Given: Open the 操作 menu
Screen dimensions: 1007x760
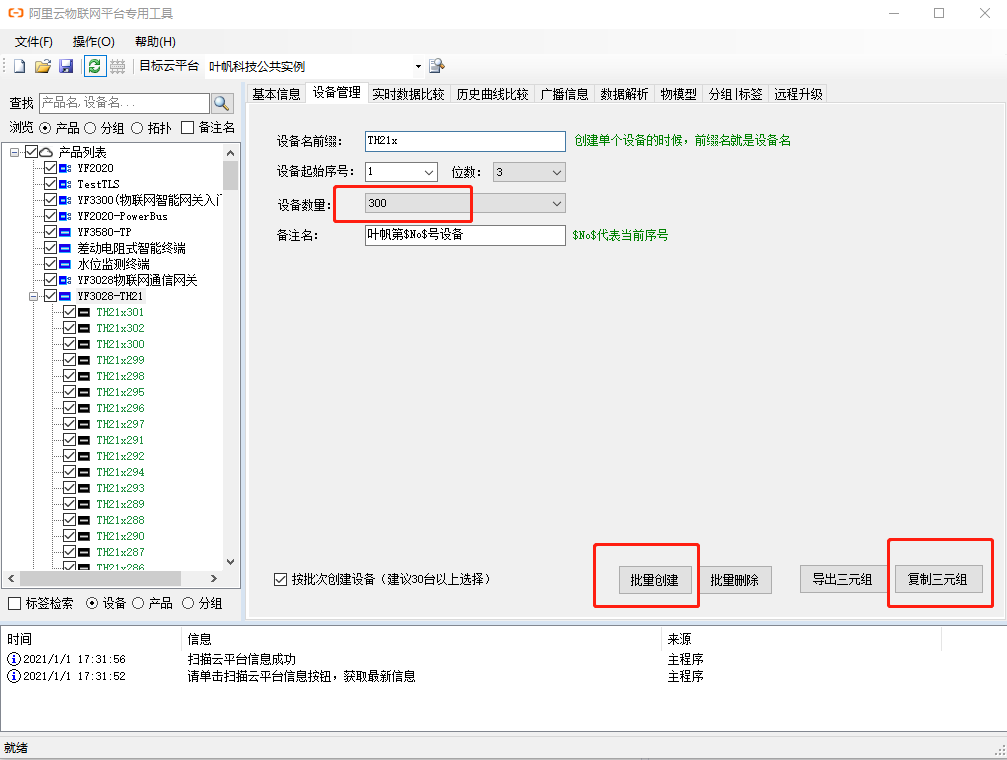Looking at the screenshot, I should (x=94, y=42).
